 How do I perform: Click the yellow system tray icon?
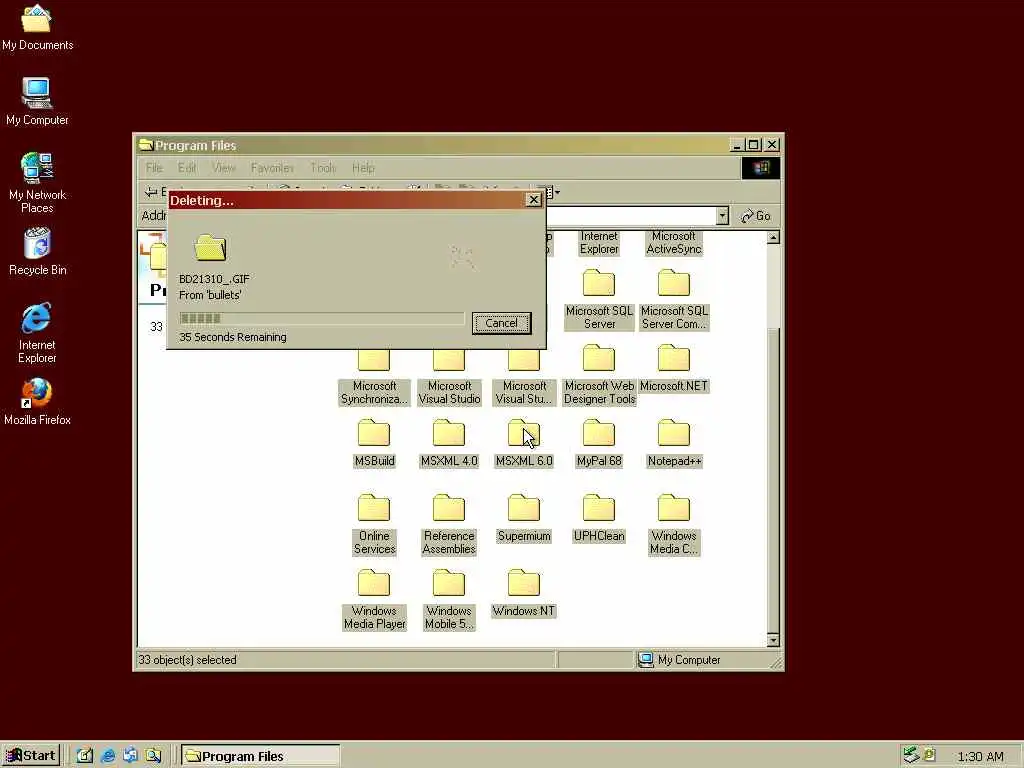[x=929, y=754]
